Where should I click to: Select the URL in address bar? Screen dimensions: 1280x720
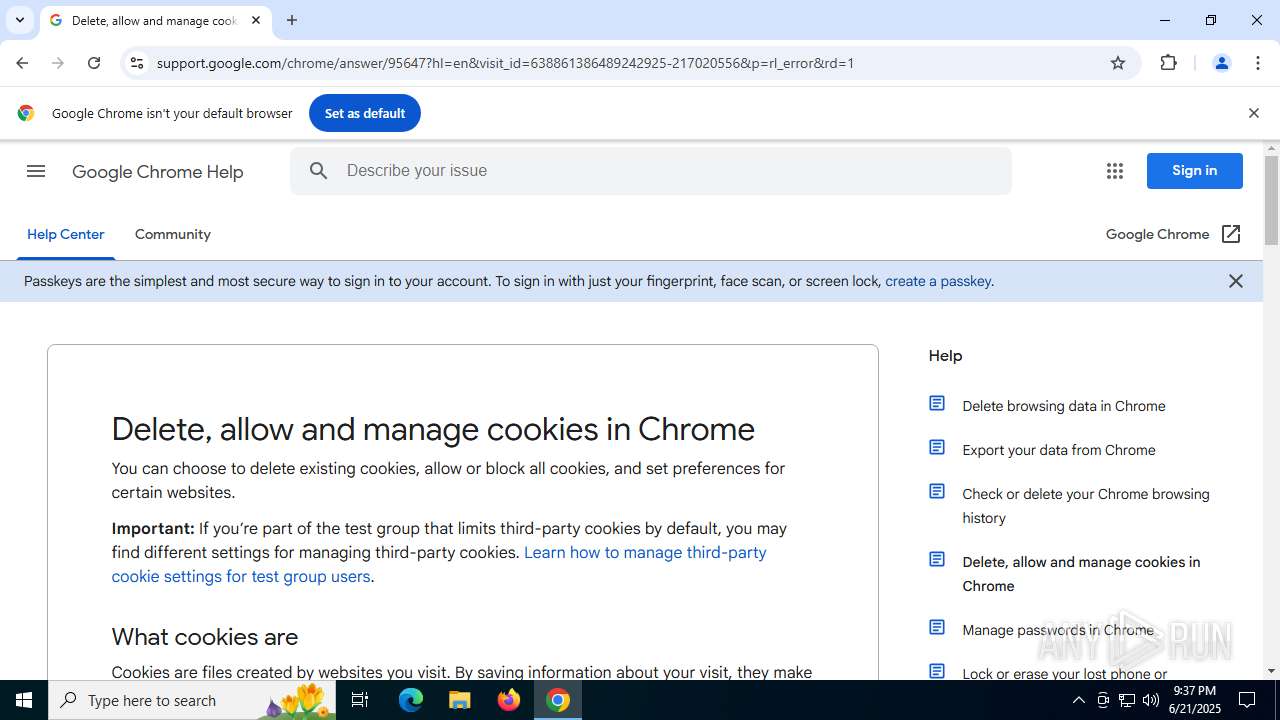(x=505, y=63)
